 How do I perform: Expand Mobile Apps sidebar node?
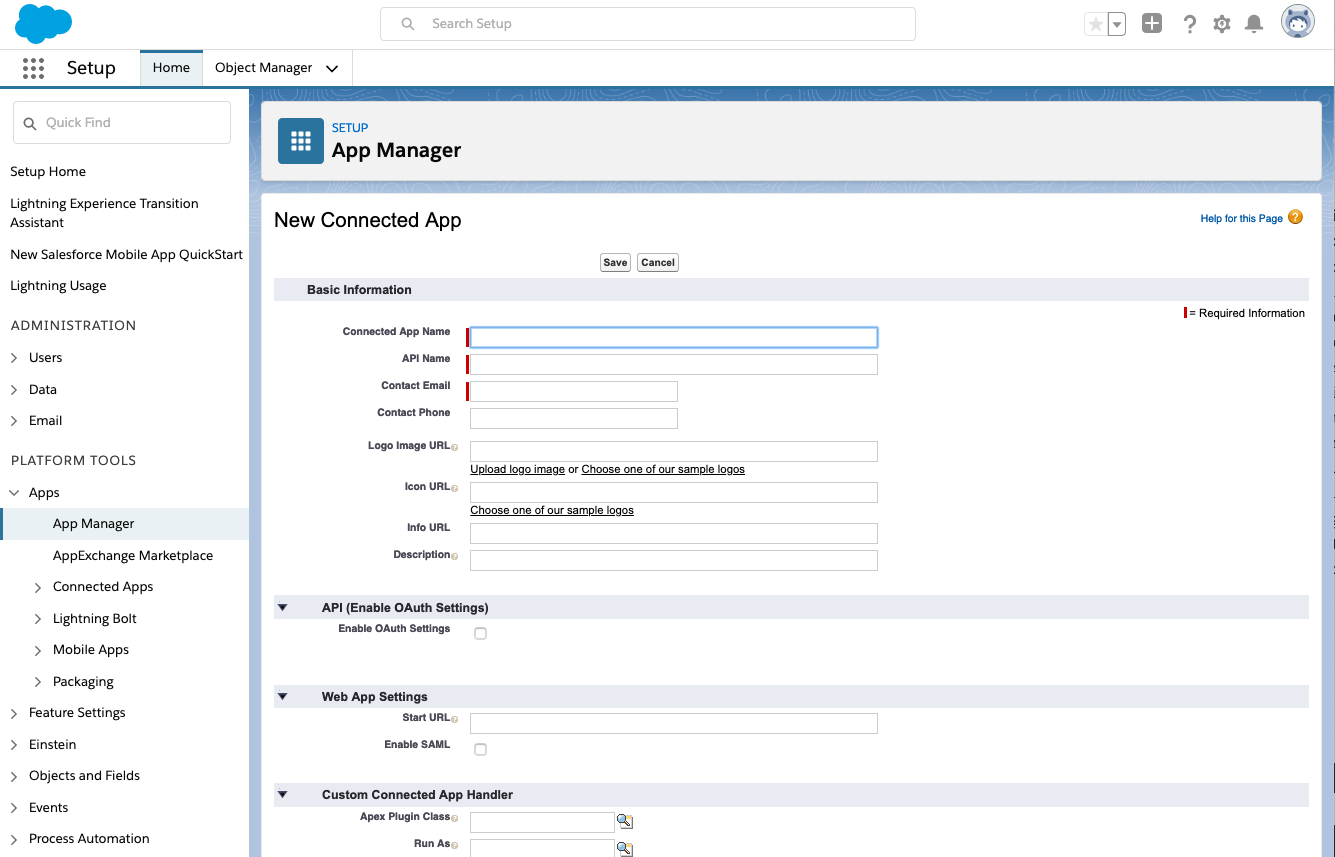(38, 650)
